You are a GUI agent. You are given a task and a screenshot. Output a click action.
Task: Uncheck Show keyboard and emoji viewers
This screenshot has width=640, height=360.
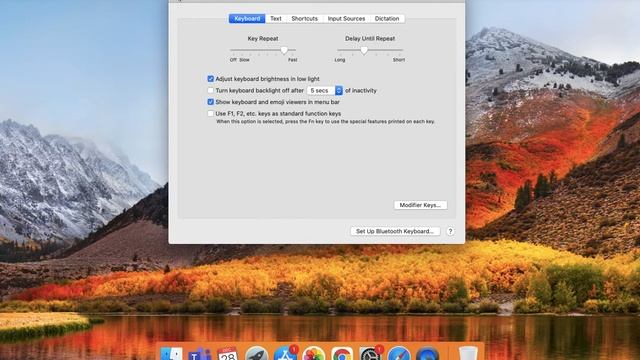click(x=211, y=102)
